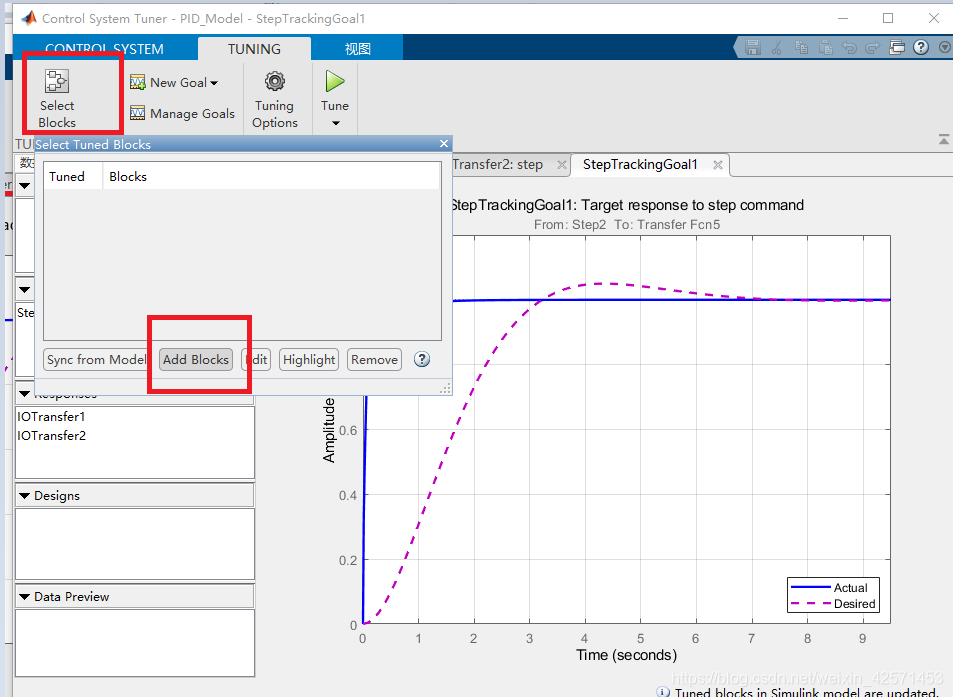The width and height of the screenshot is (953, 697).
Task: Click the Redo arrow icon
Action: tap(873, 47)
